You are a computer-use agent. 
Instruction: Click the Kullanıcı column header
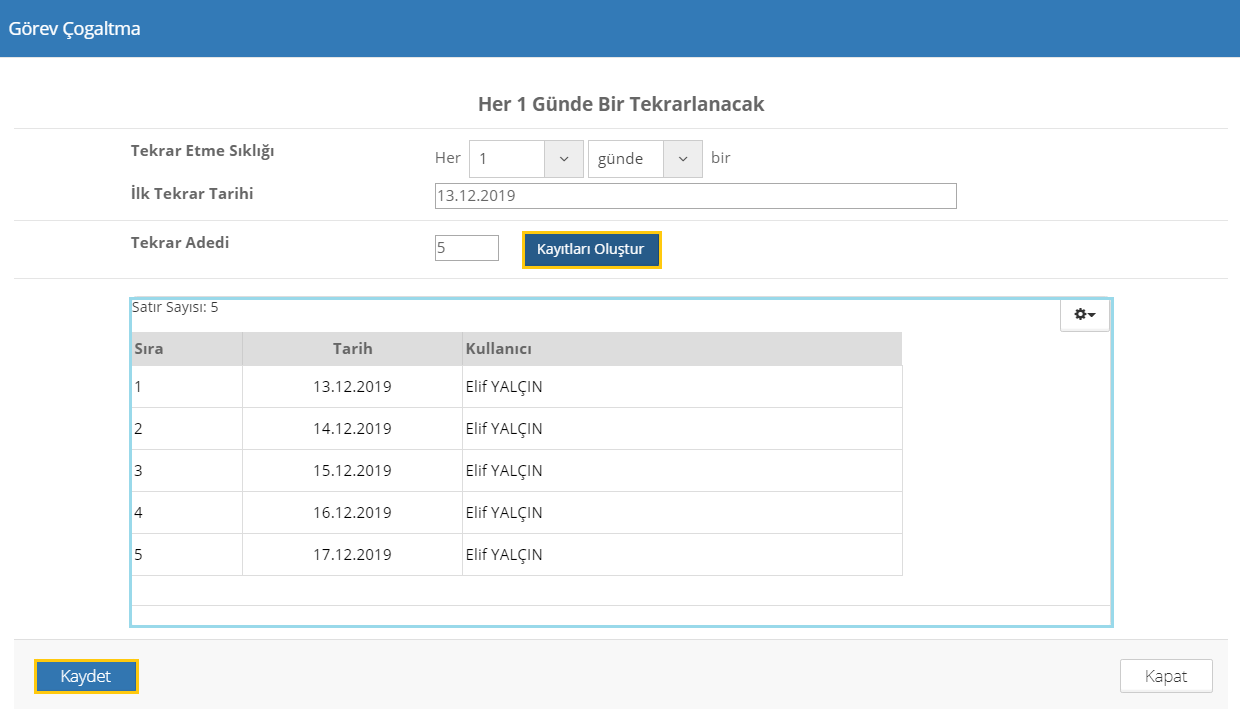(x=498, y=349)
